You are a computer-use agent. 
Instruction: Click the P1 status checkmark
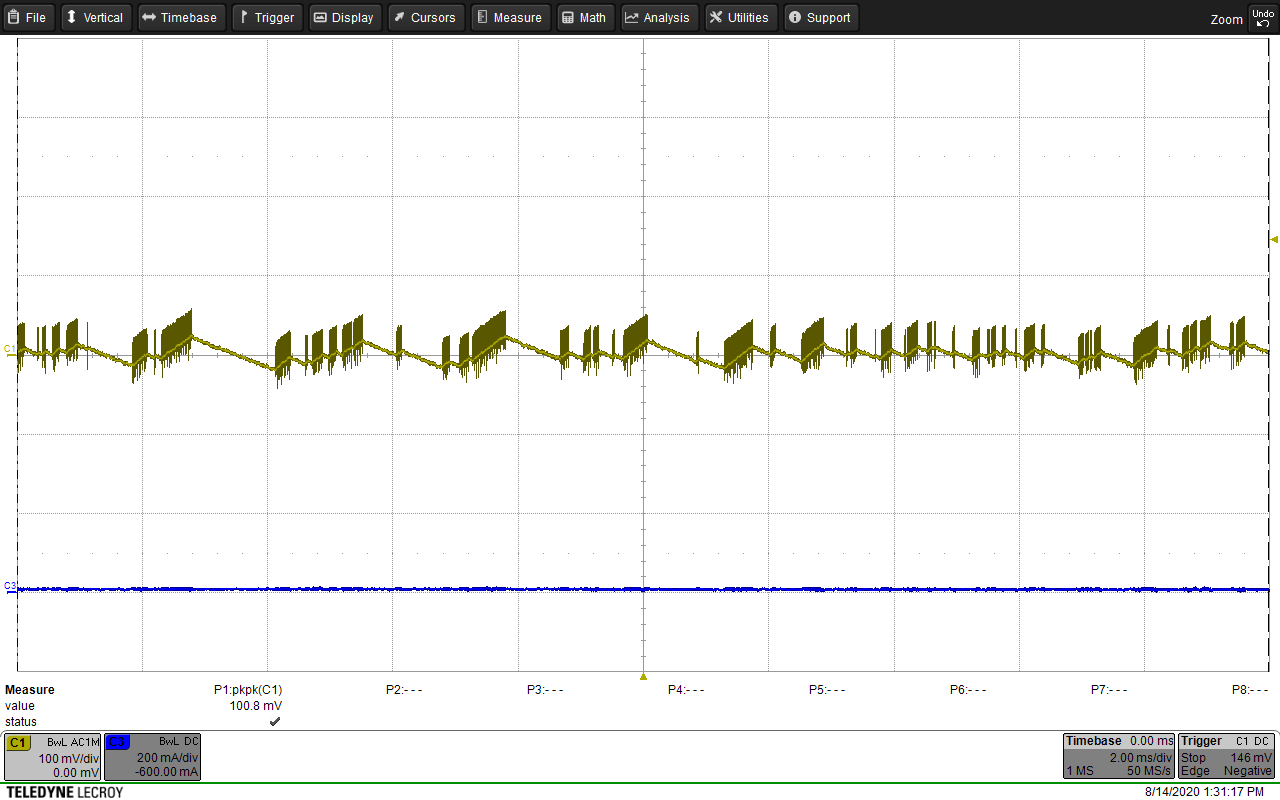(275, 721)
